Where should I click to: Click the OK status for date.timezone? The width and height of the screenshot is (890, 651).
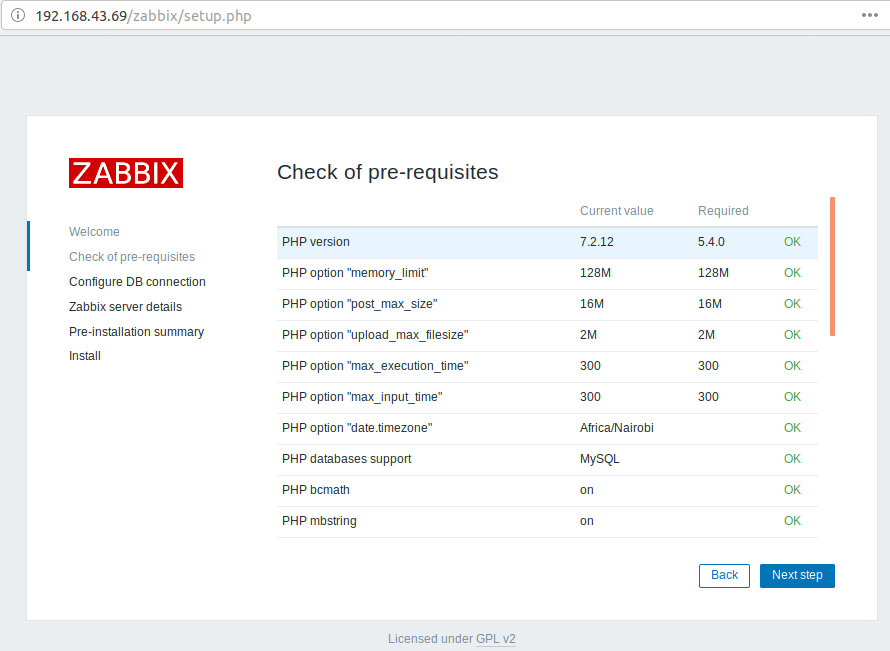[x=792, y=428]
